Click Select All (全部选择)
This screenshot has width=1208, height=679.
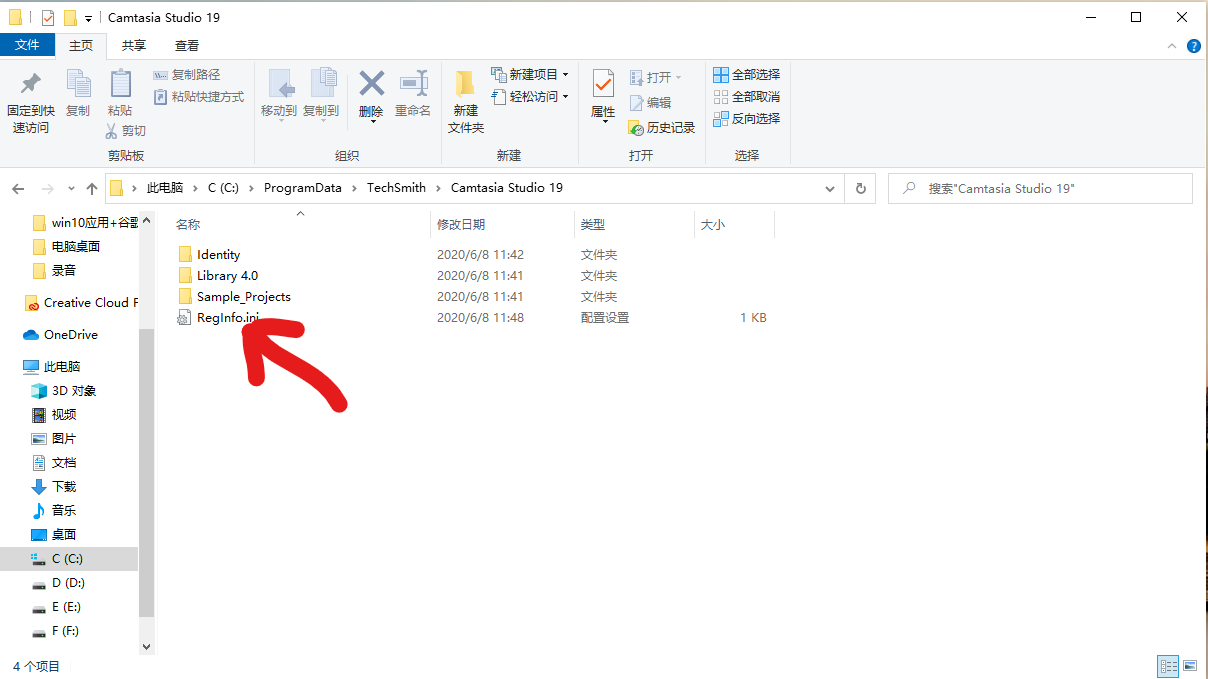(x=746, y=75)
